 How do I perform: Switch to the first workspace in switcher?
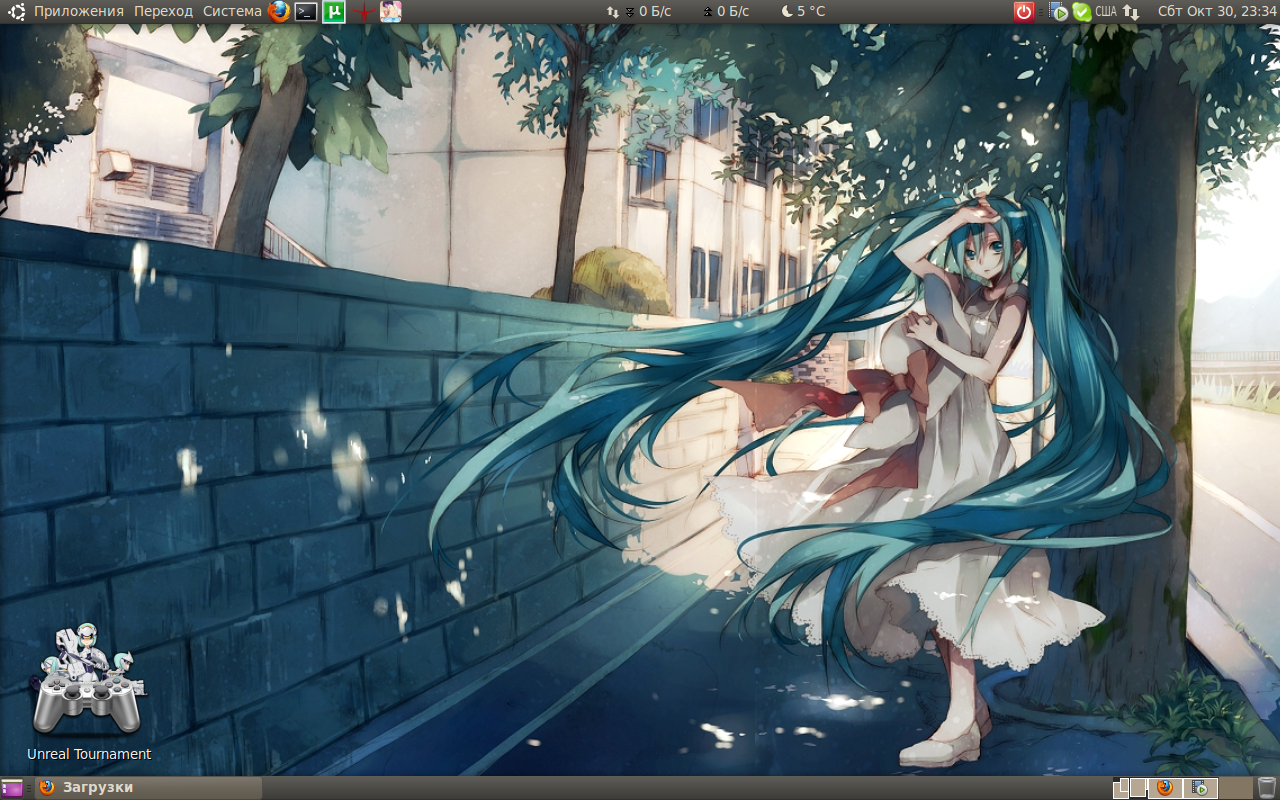[x=1130, y=788]
